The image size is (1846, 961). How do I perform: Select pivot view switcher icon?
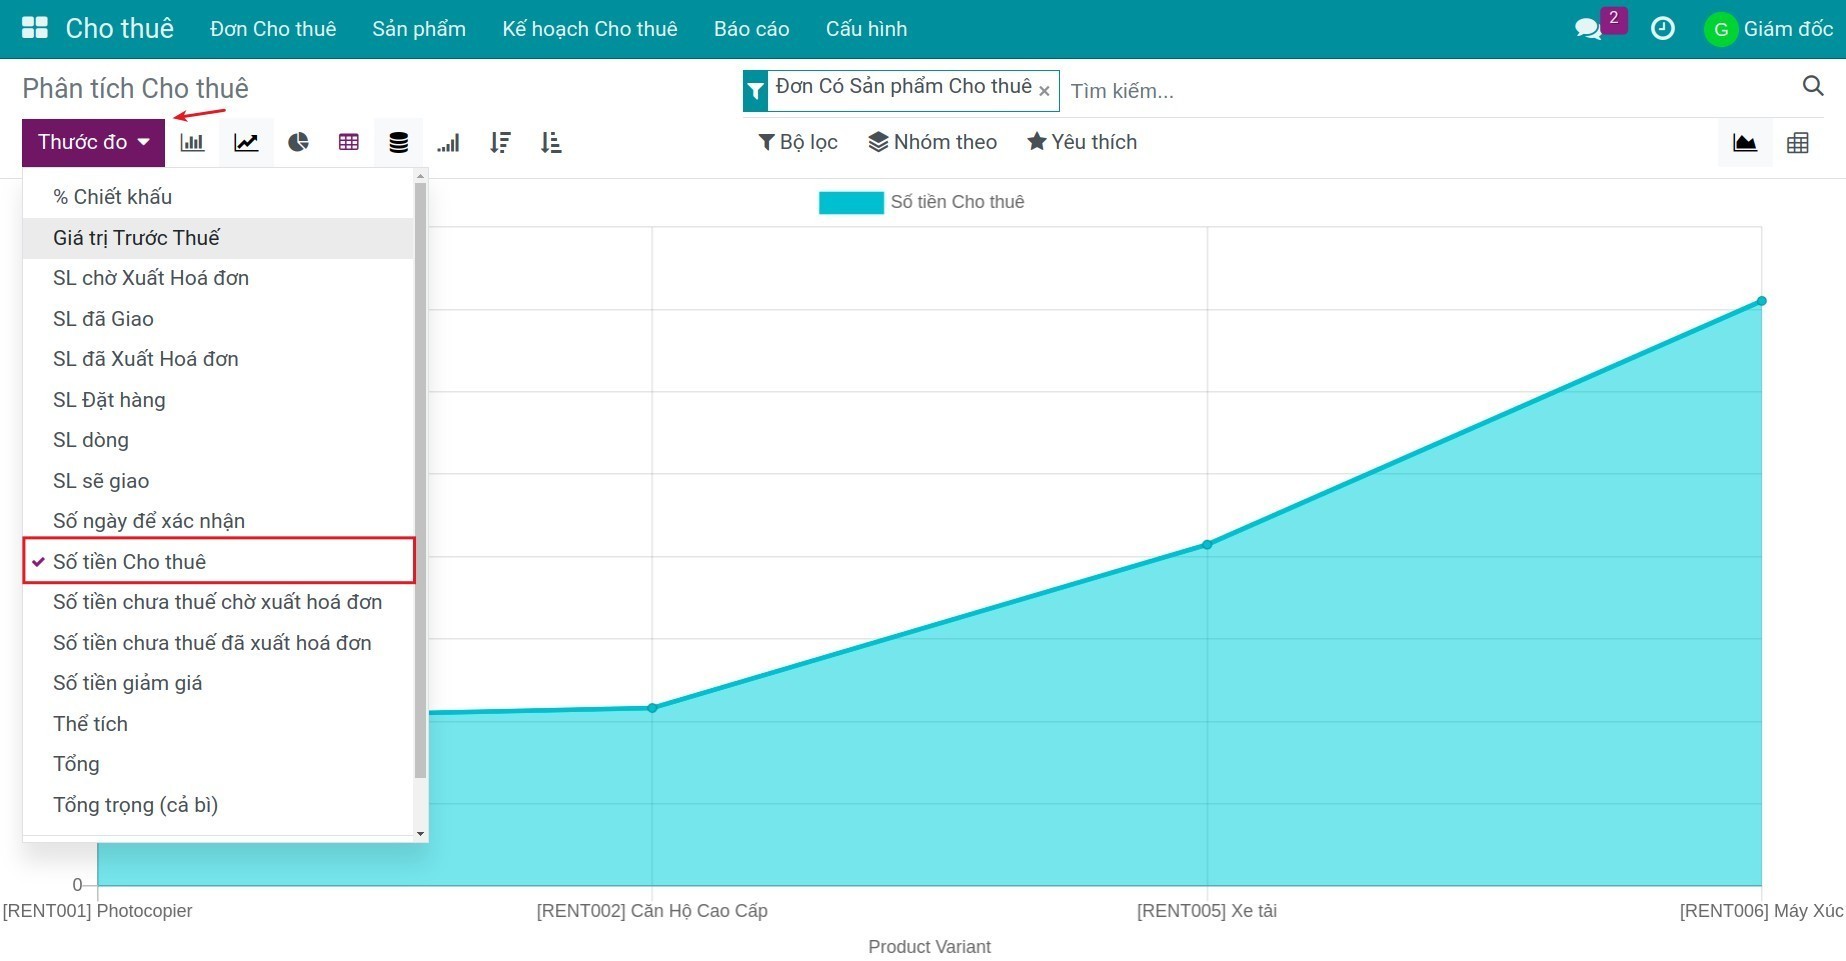1798,142
